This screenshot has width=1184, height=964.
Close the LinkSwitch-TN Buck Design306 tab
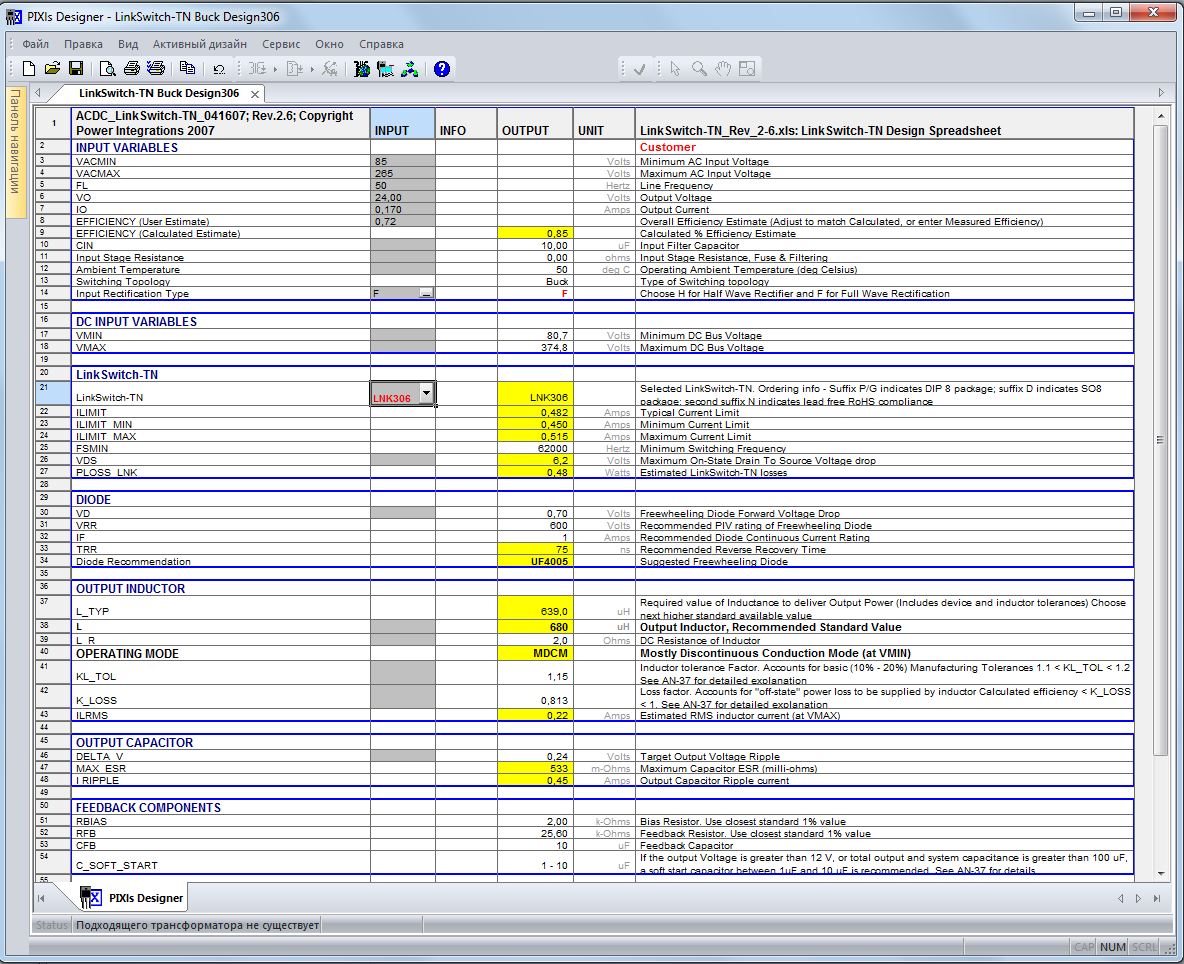[x=255, y=94]
